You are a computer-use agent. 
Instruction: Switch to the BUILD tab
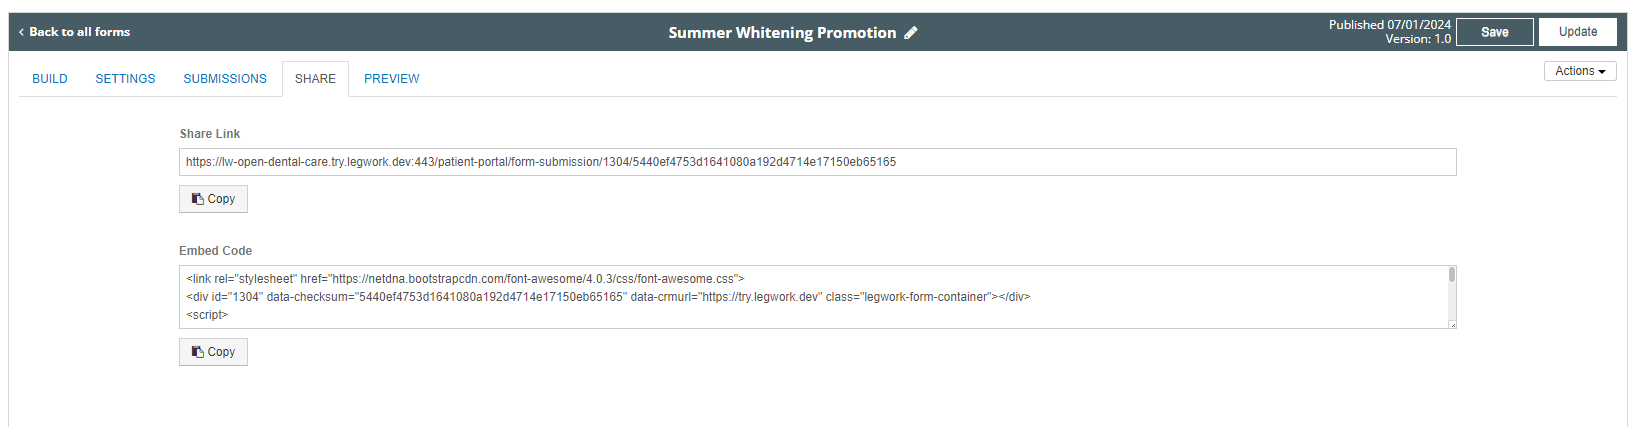[x=50, y=79]
